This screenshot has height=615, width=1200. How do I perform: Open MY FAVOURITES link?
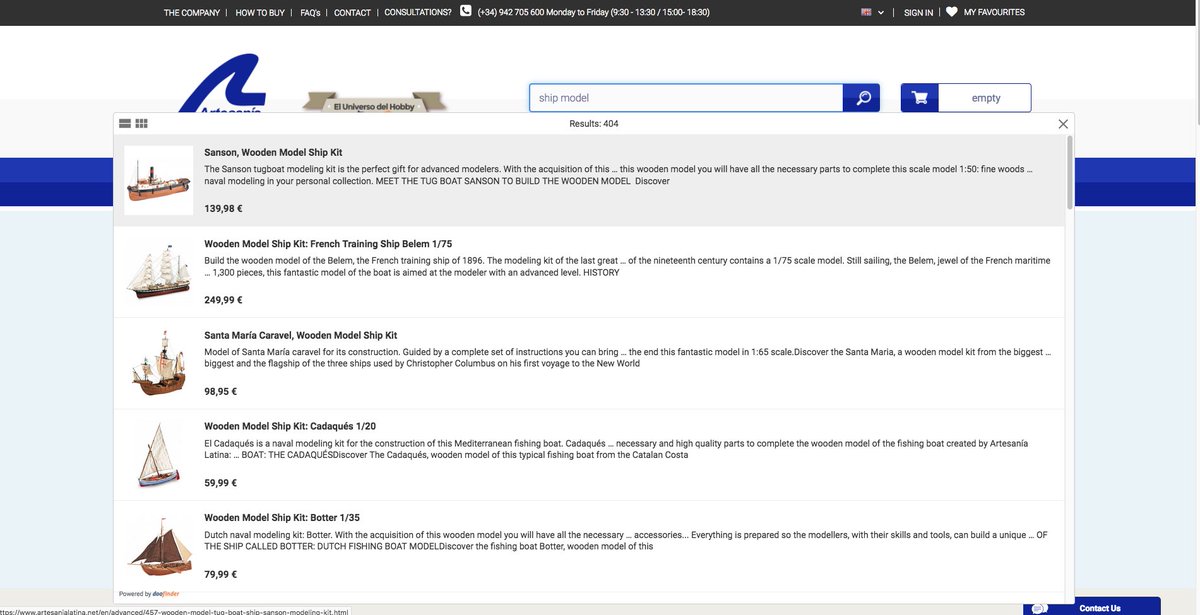point(994,13)
